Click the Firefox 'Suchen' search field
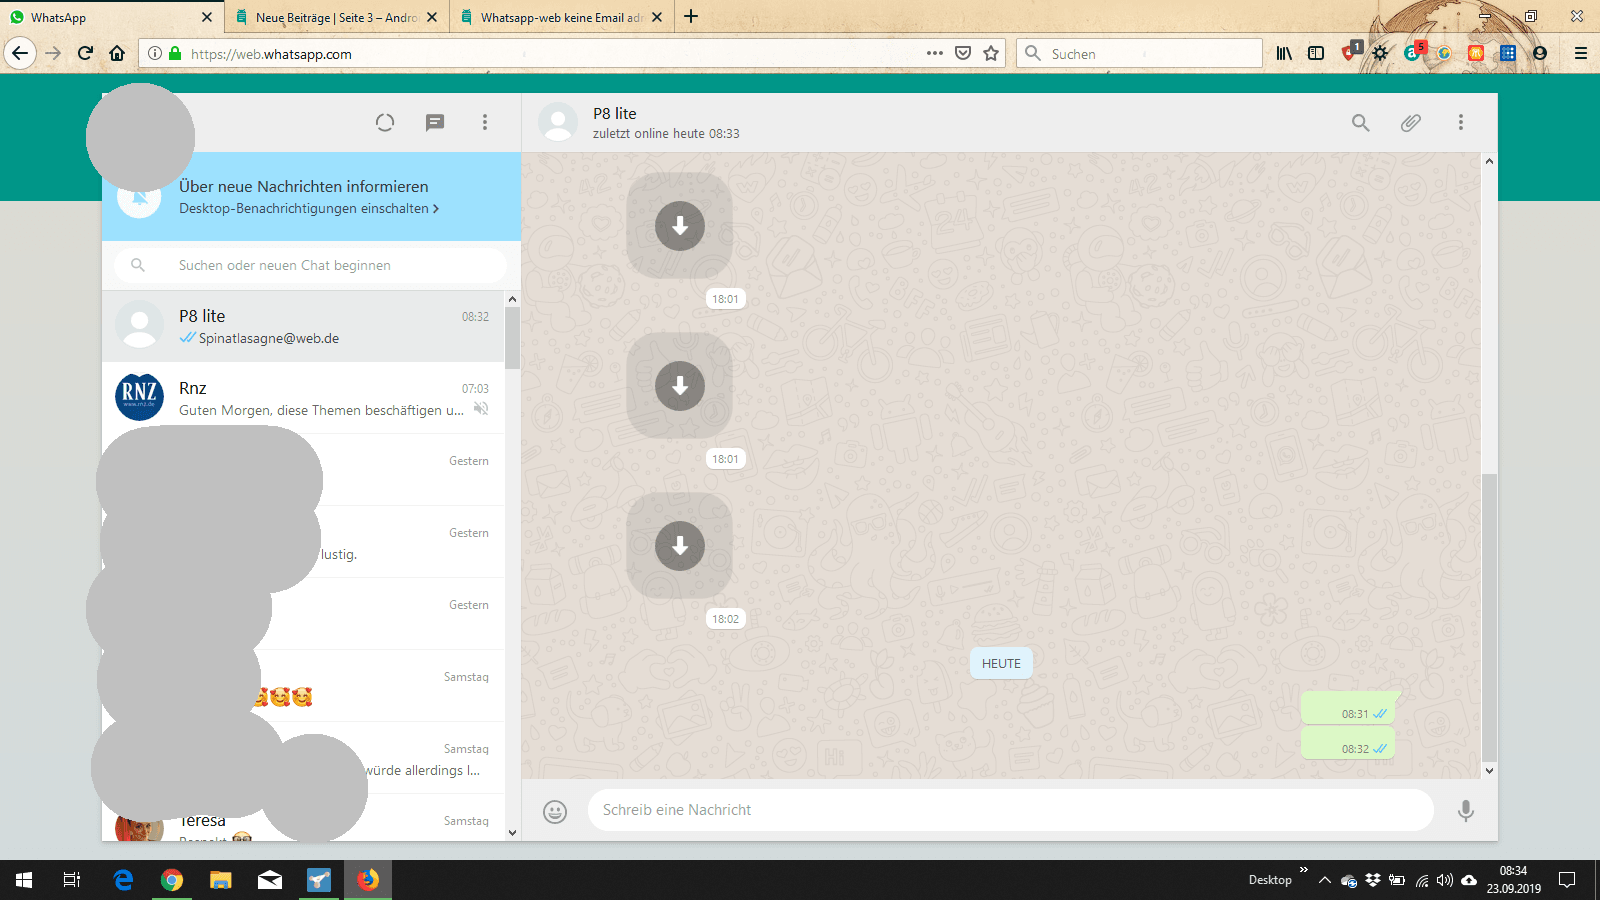Viewport: 1600px width, 900px height. coord(1140,54)
